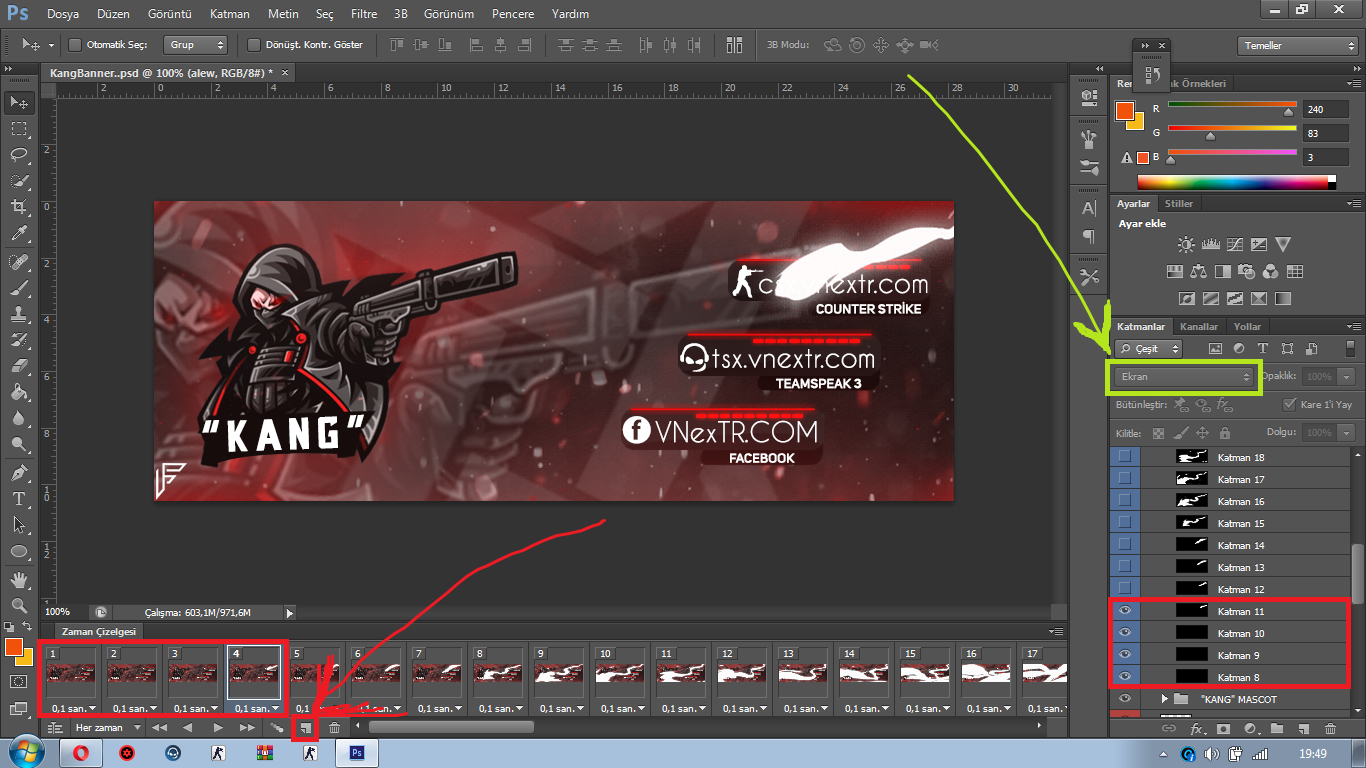Open the Çeşit layer filter dropdown
Screen dimensions: 1366x768
(x=1149, y=348)
